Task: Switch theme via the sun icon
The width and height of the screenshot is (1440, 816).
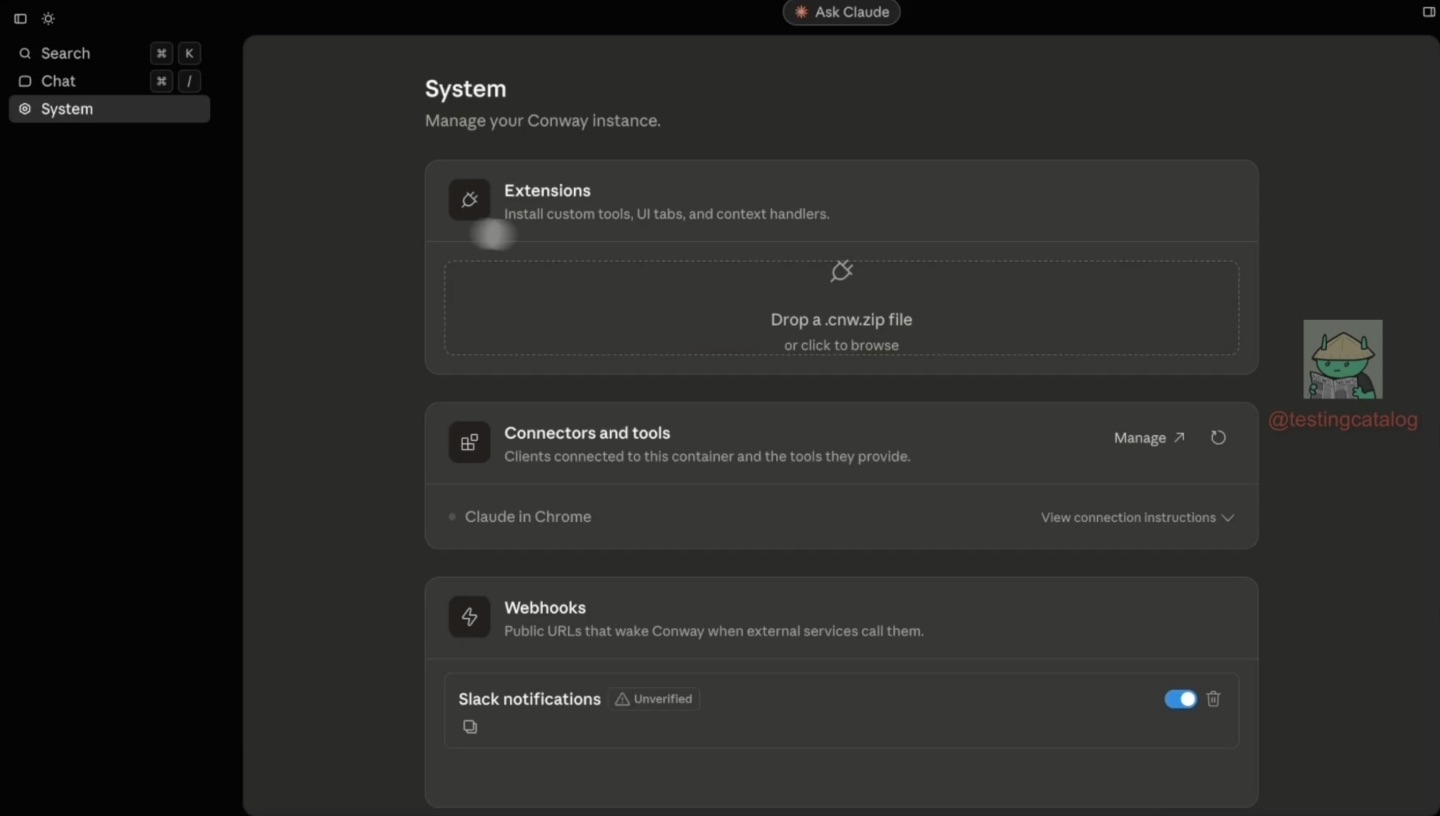Action: 47,18
